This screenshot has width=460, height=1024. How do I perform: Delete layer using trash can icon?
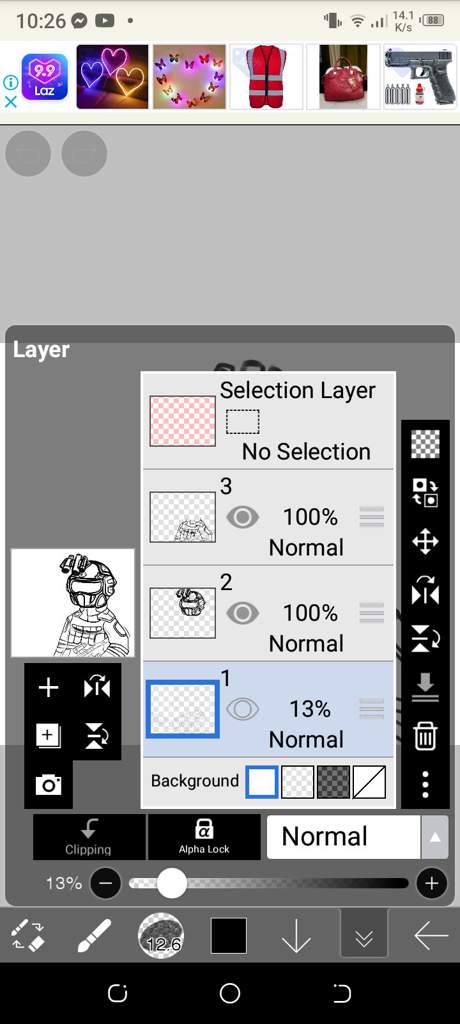[425, 736]
